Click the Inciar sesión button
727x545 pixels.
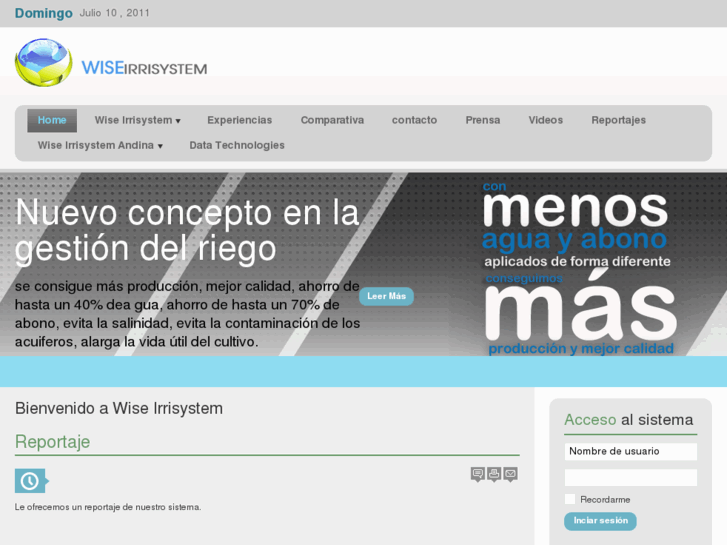click(x=600, y=521)
